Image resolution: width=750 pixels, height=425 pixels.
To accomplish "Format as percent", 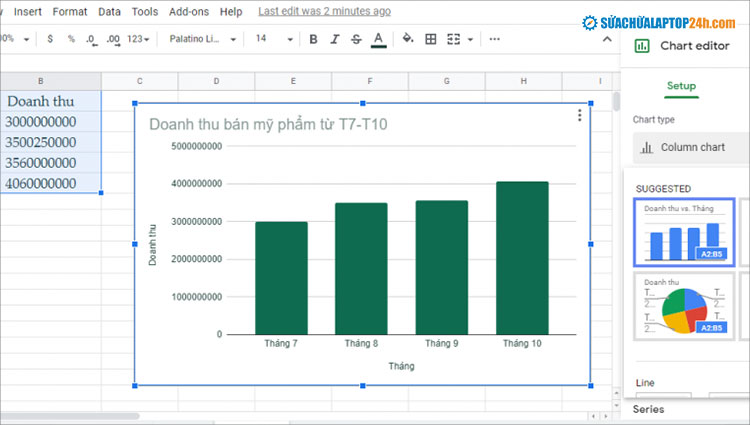I will pos(71,39).
